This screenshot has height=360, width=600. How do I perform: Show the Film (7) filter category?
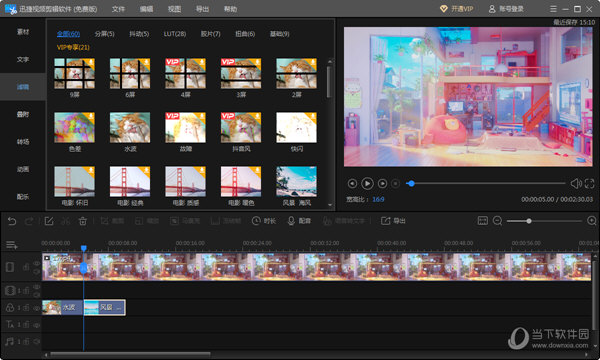[x=210, y=34]
